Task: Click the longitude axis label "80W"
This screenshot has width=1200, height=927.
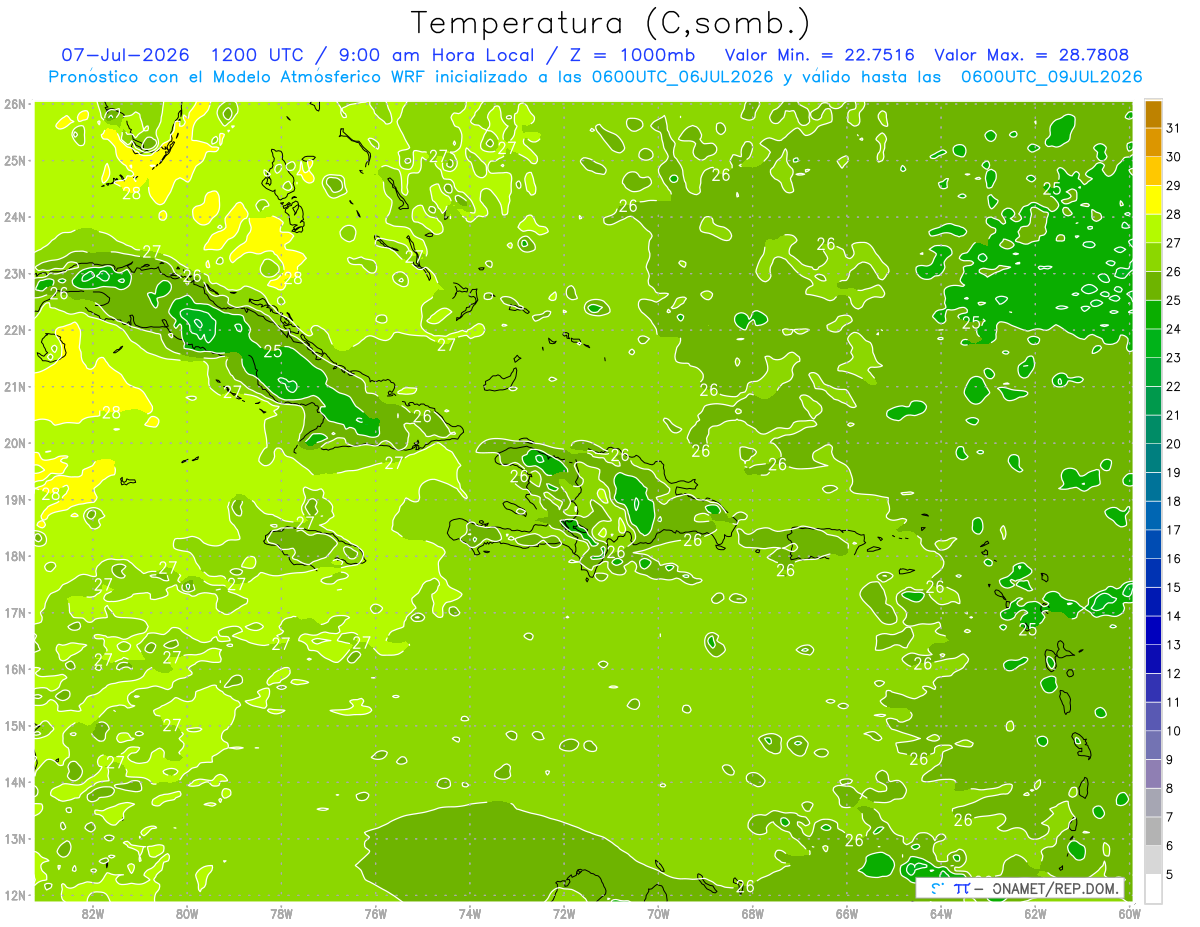Action: [x=187, y=914]
